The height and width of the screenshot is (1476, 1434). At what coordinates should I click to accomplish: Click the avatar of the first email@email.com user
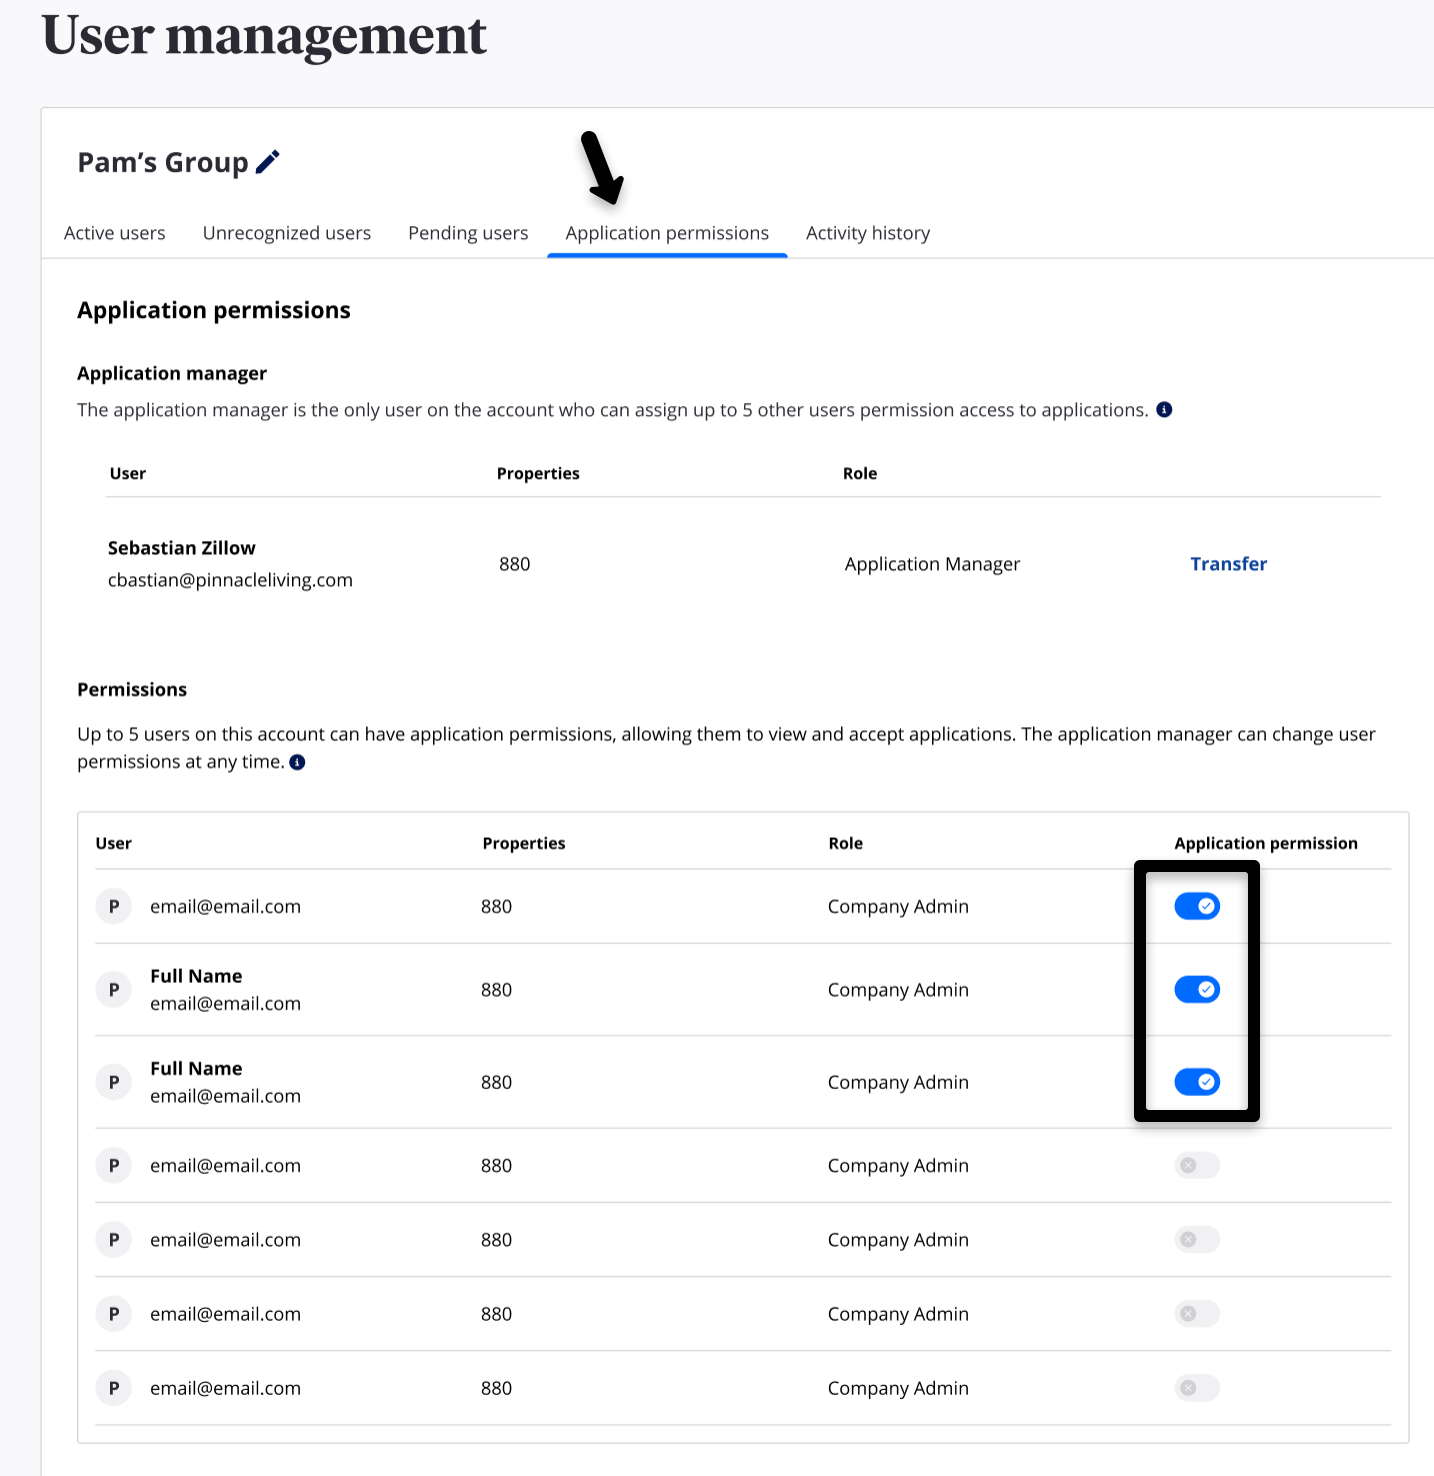[x=113, y=906]
